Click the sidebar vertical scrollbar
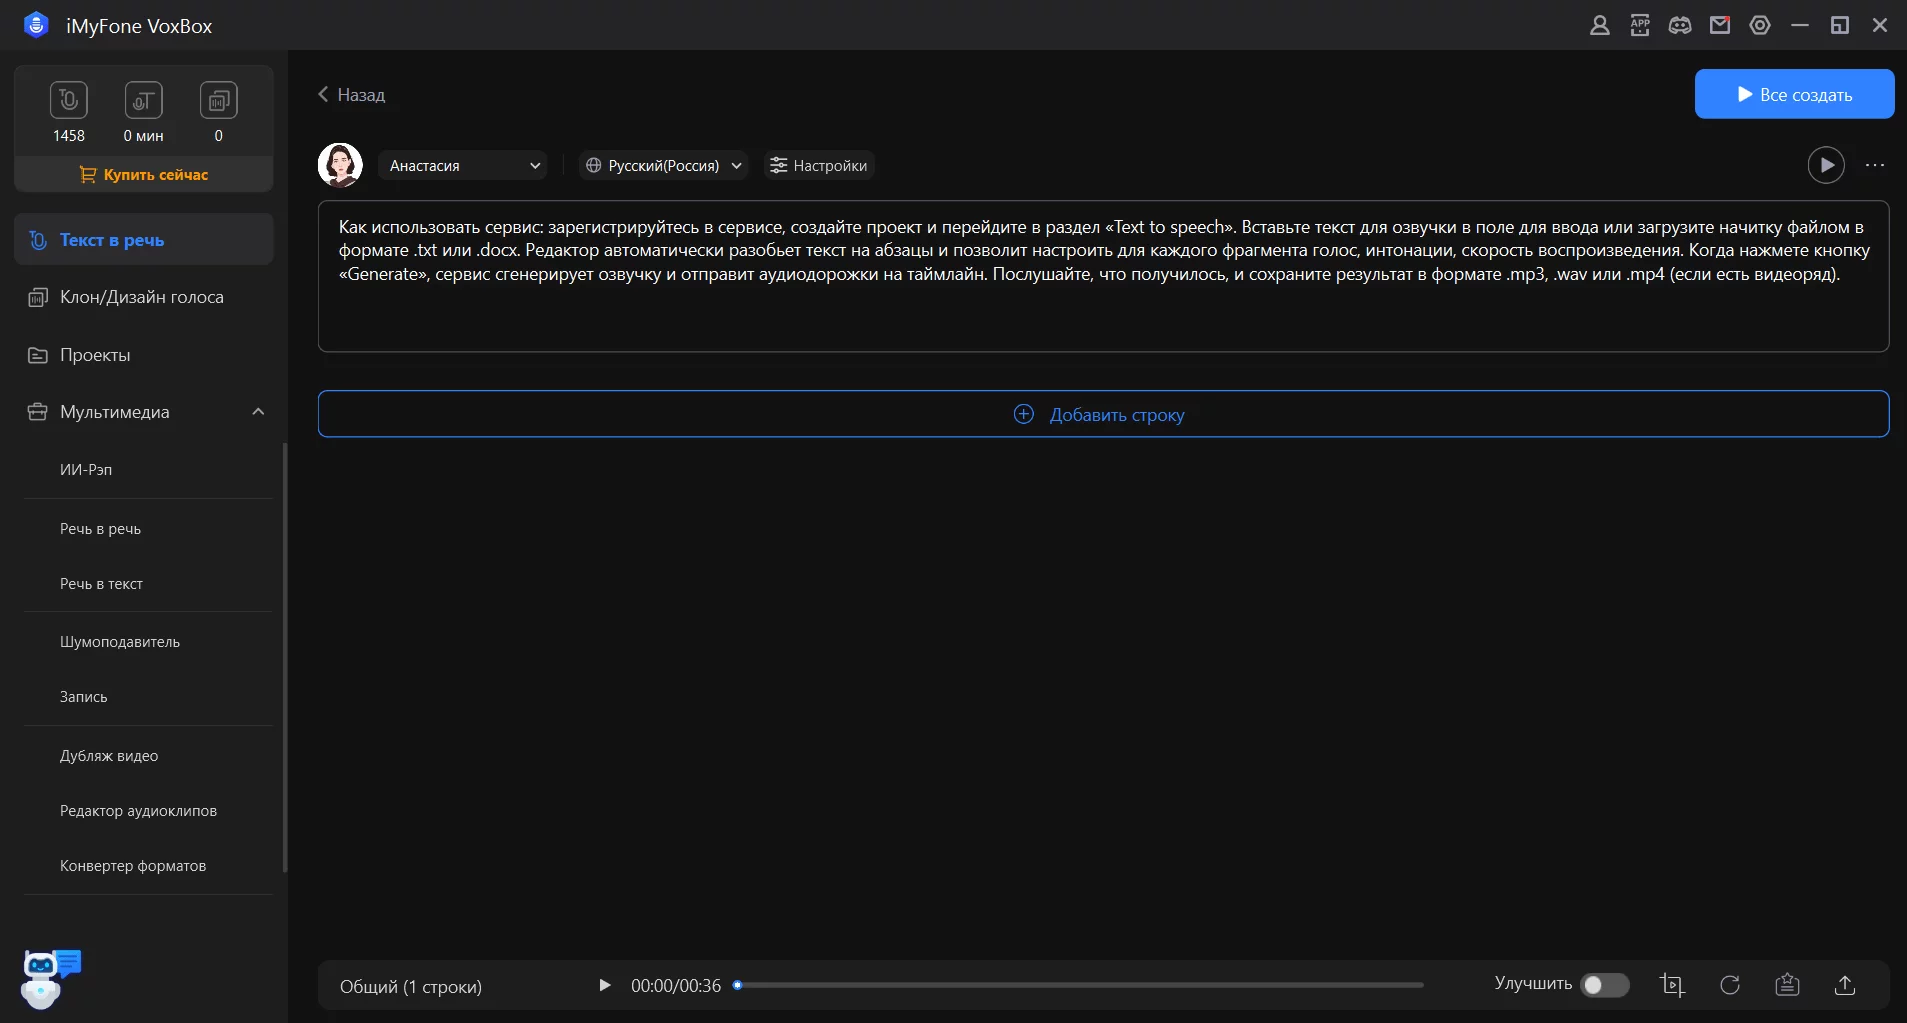 click(x=285, y=657)
